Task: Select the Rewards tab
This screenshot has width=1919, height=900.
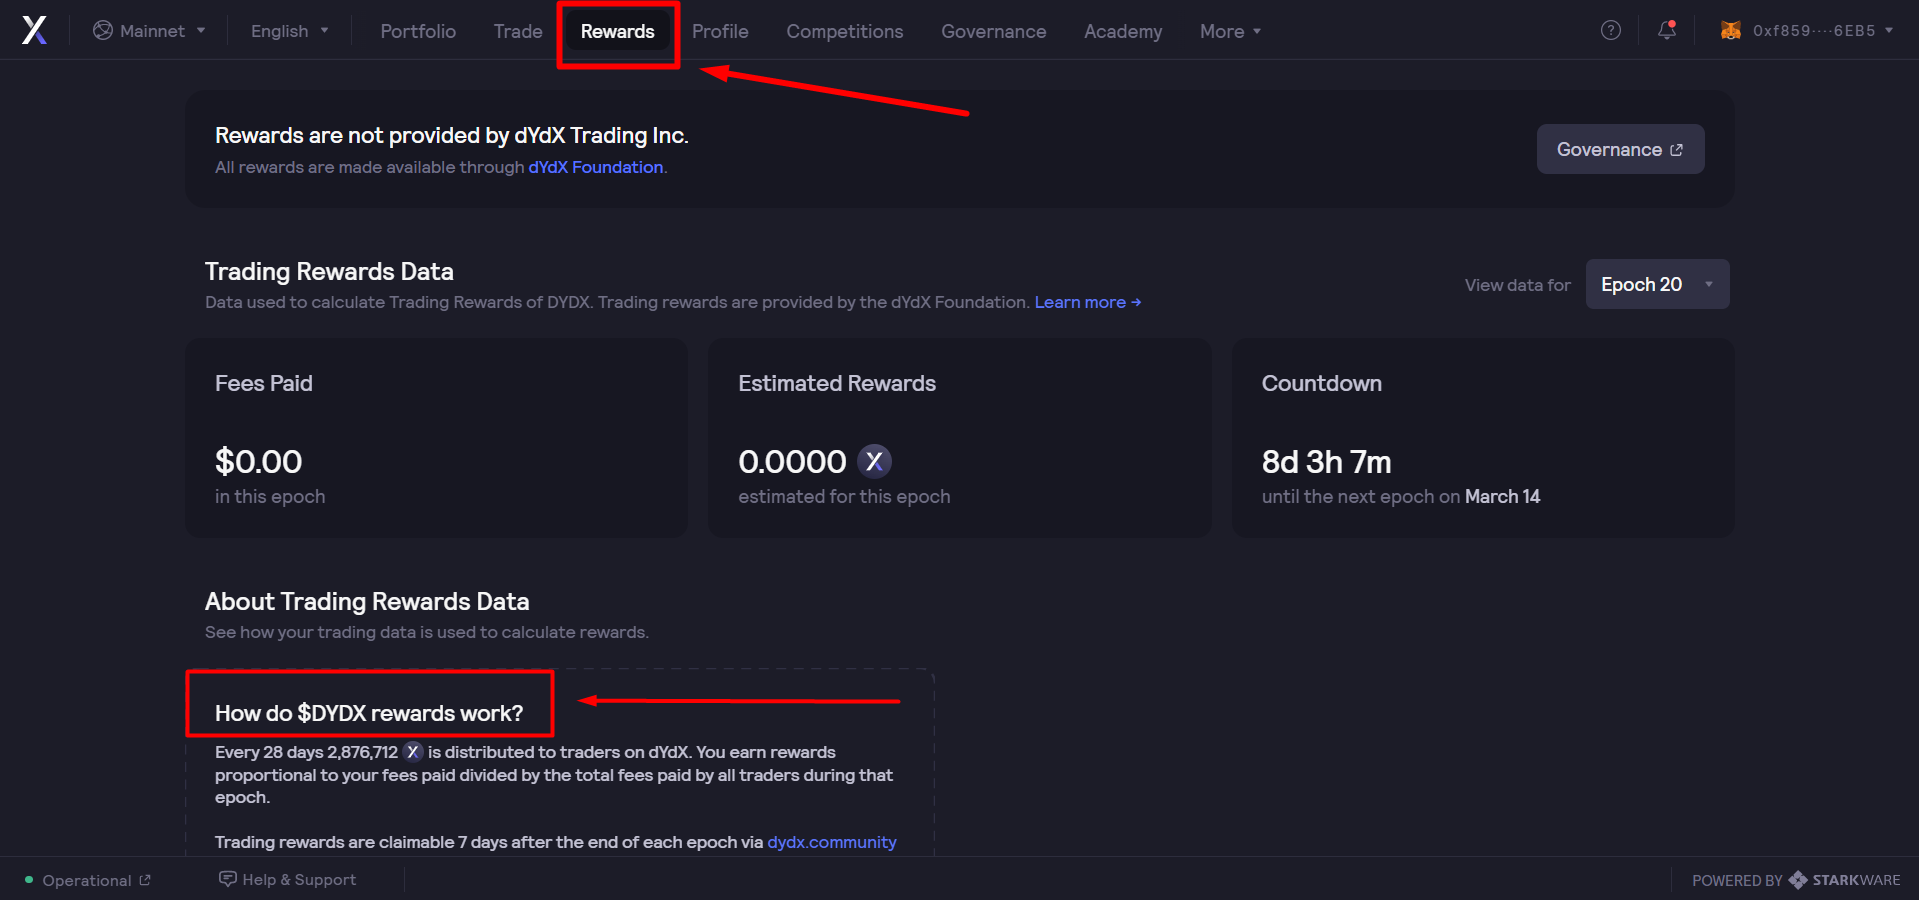Action: click(618, 31)
